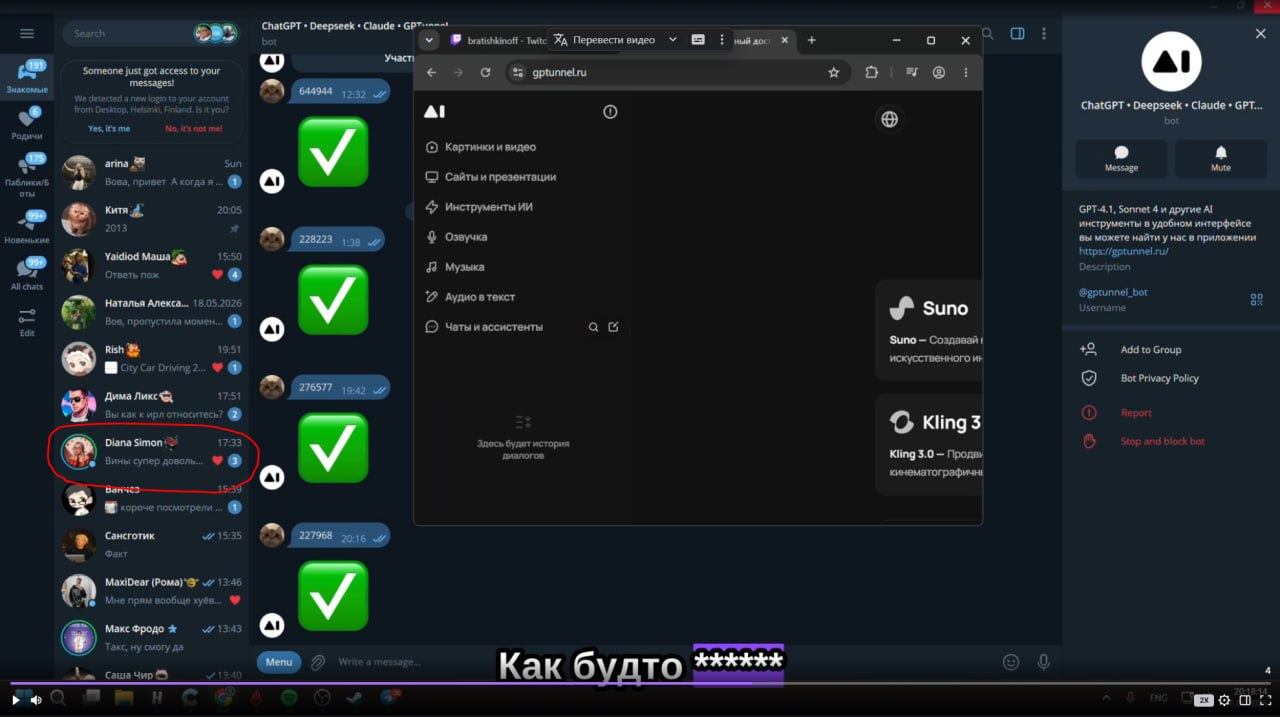Image resolution: width=1280 pixels, height=717 pixels.
Task: Open translate bar three-dot options
Action: 722,40
